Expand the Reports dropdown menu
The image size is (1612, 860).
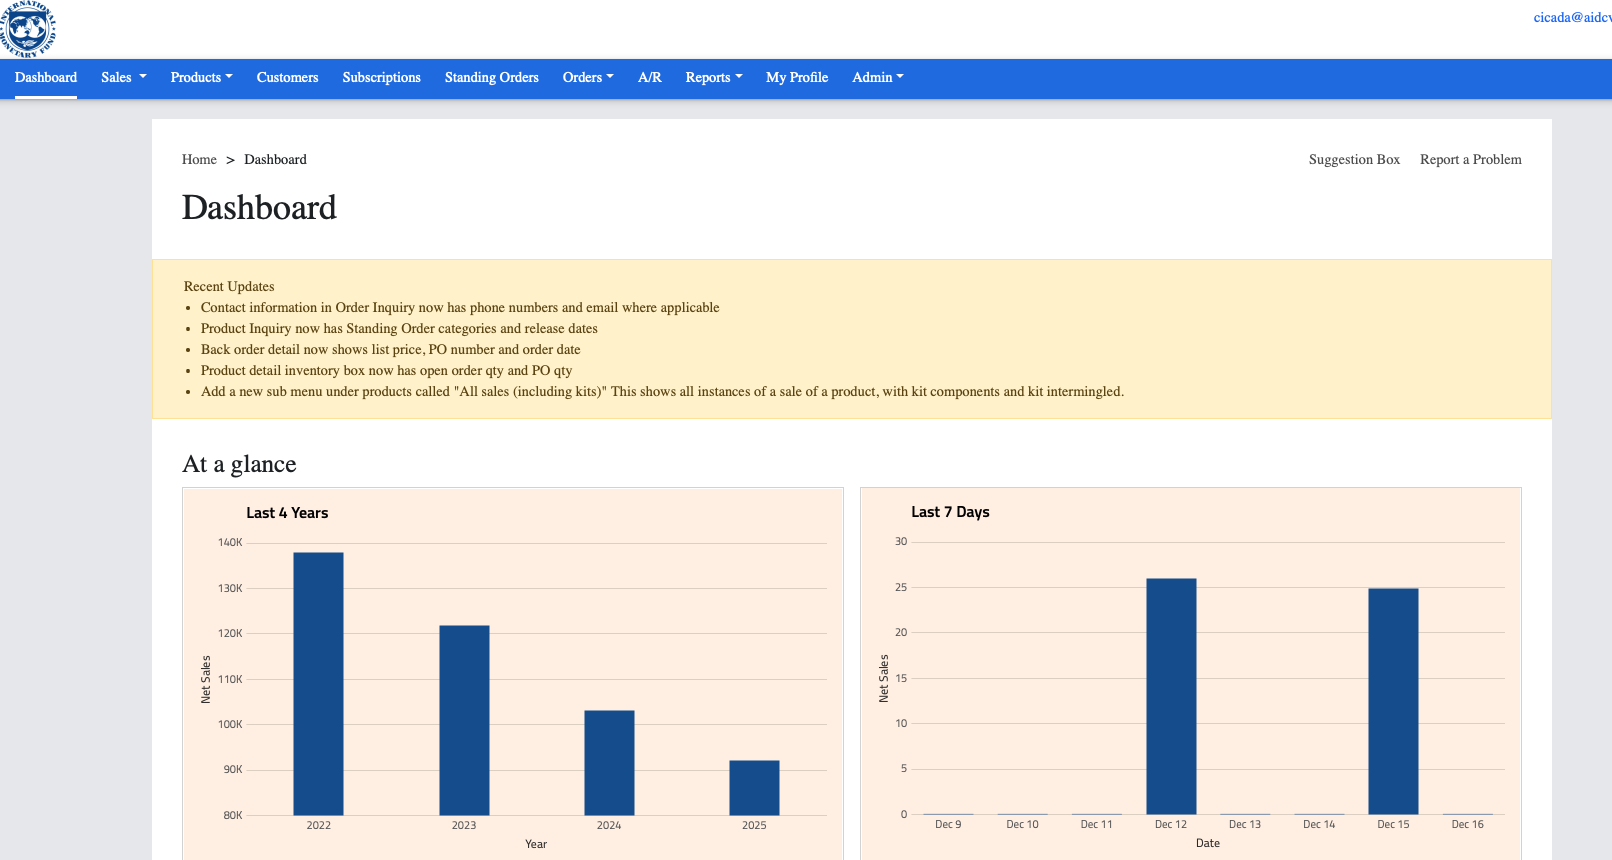click(x=714, y=77)
